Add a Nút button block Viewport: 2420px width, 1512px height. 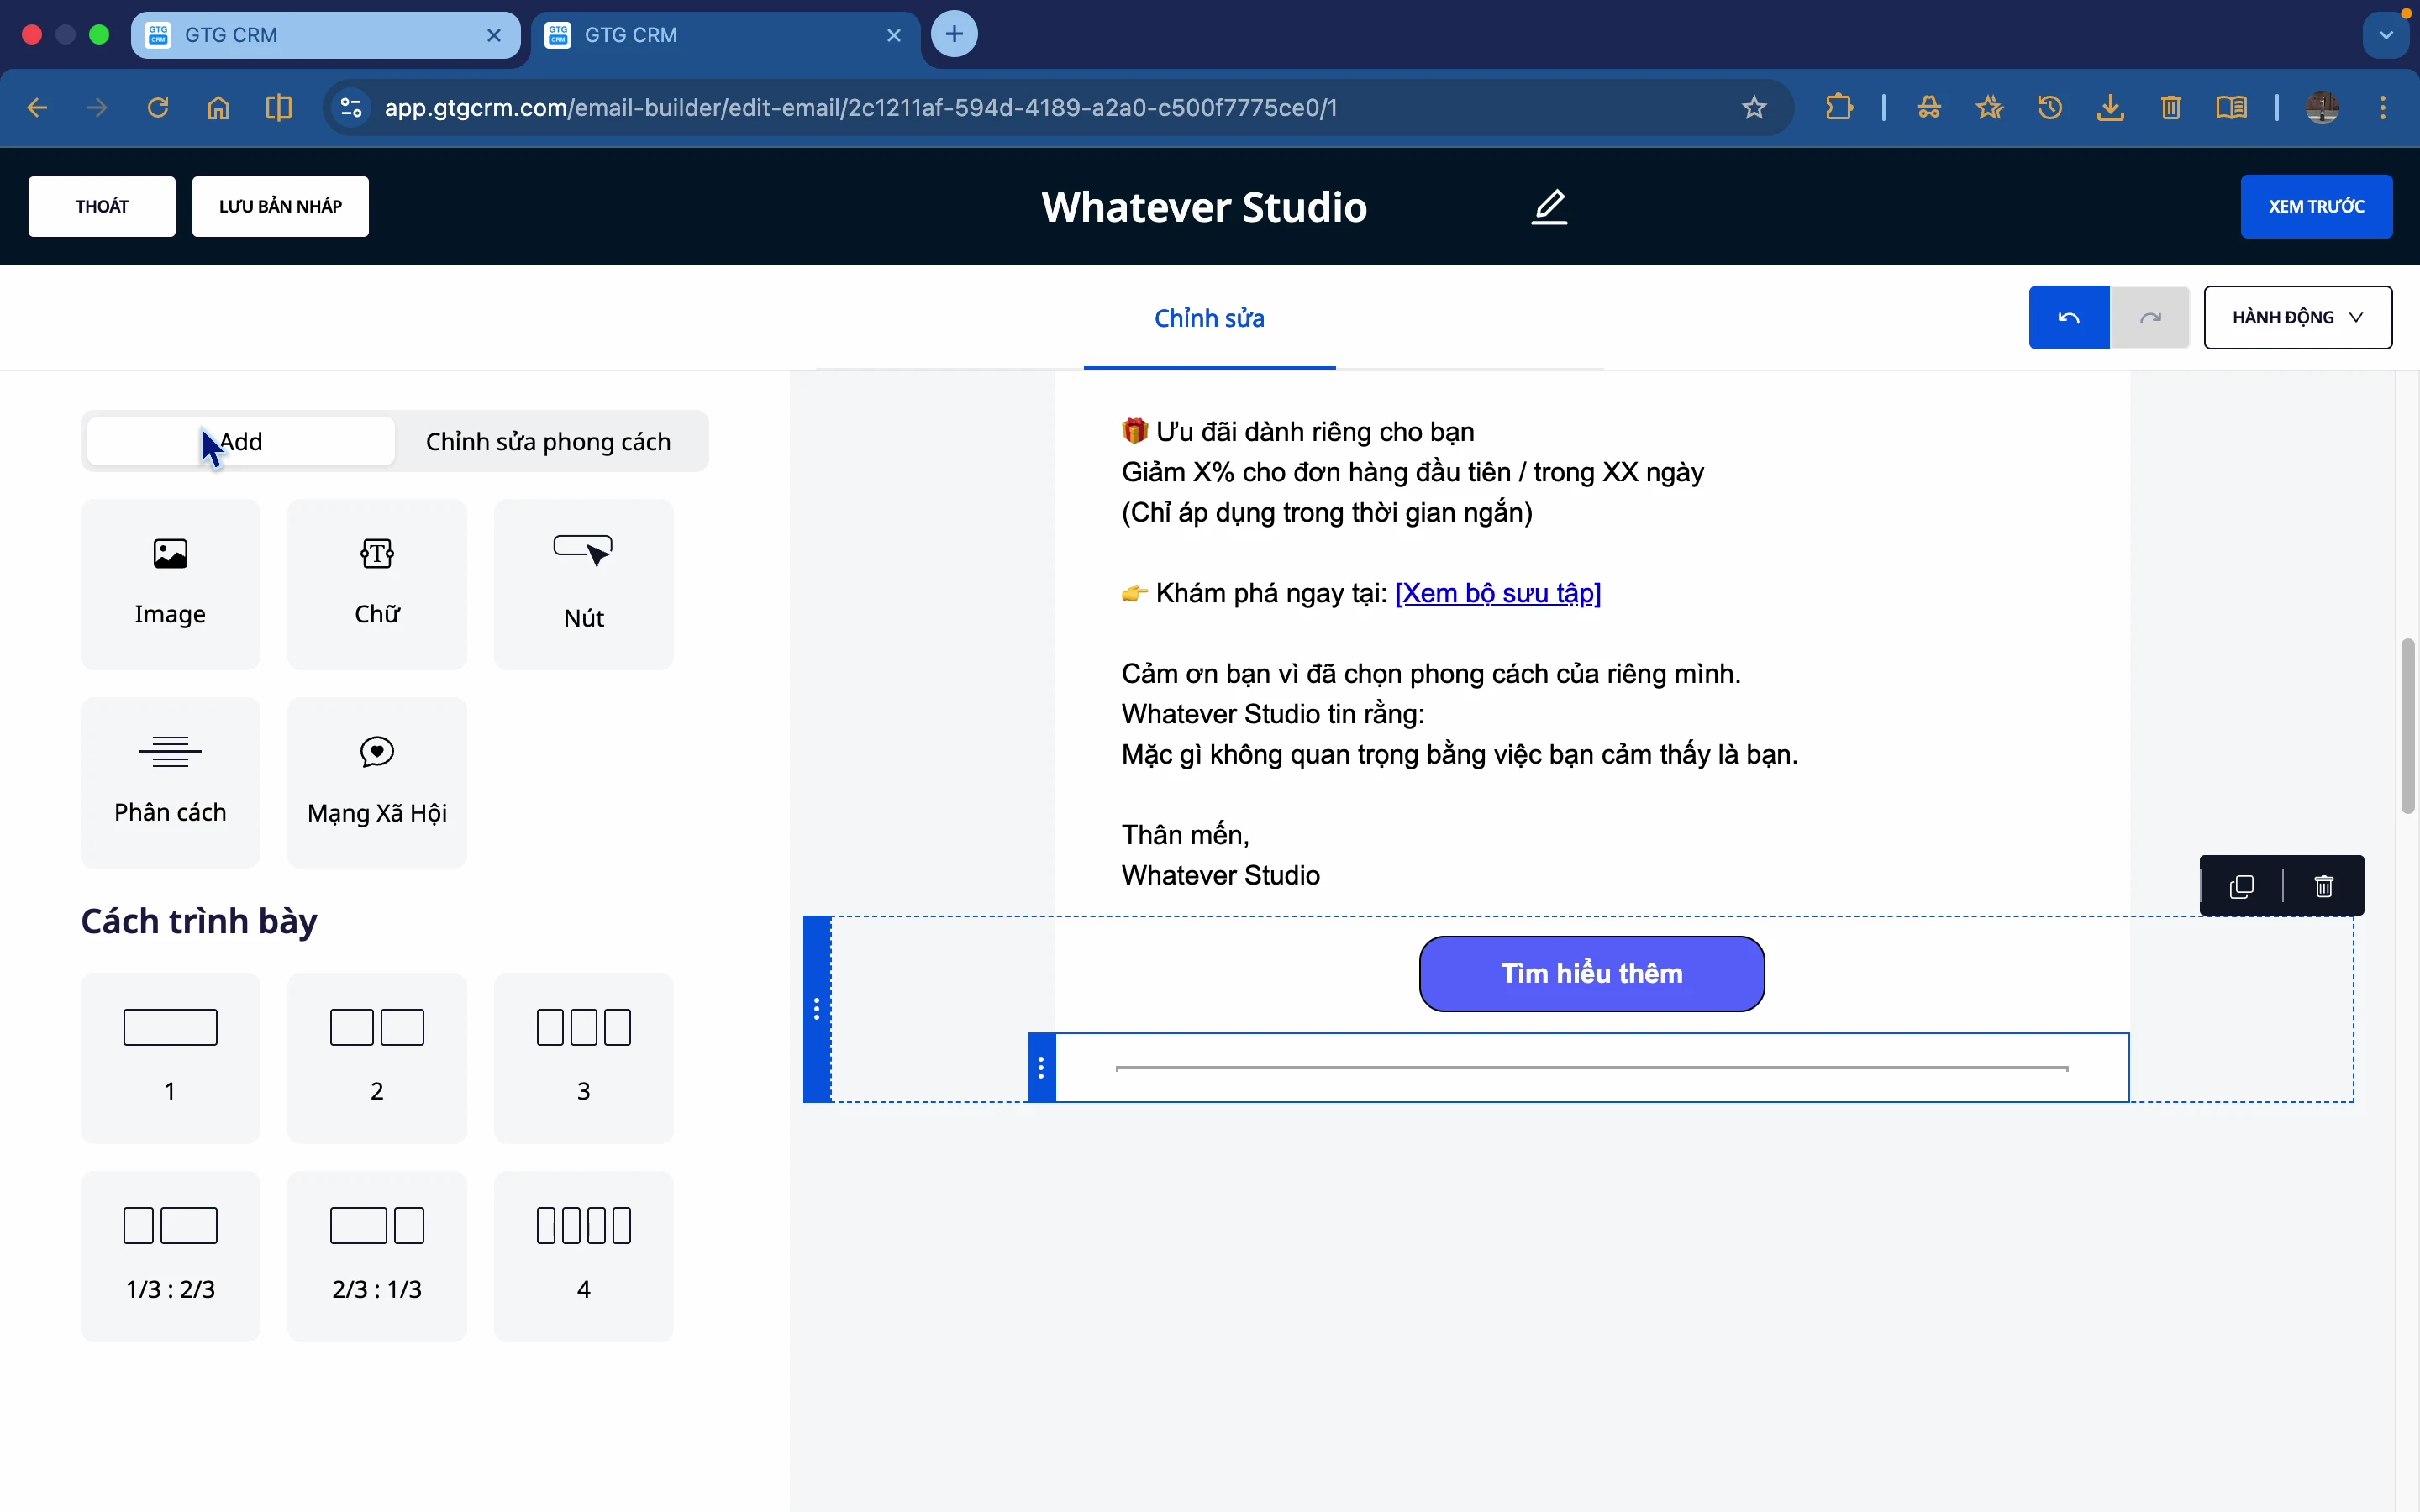[583, 583]
